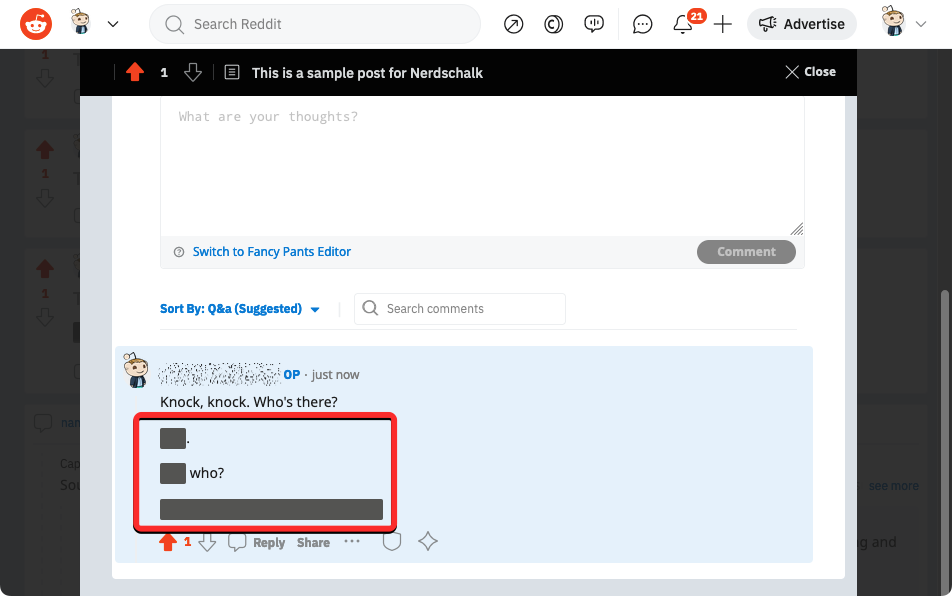Click the Advertise button
Image resolution: width=952 pixels, height=596 pixels.
coord(802,24)
